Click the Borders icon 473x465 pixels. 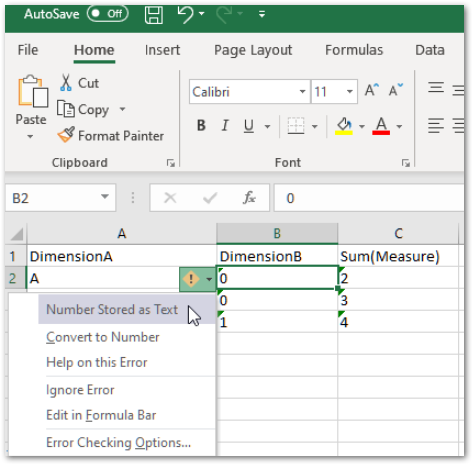pyautogui.click(x=296, y=126)
